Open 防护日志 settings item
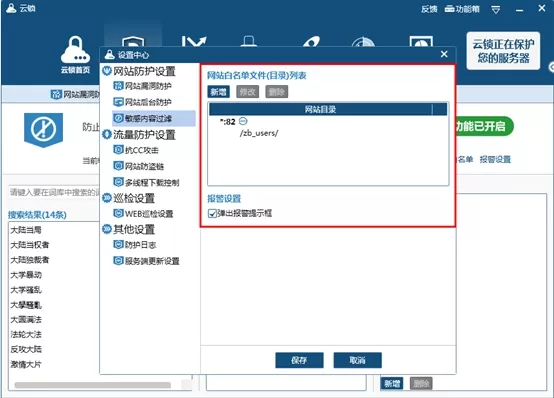The image size is (554, 398). [x=135, y=245]
